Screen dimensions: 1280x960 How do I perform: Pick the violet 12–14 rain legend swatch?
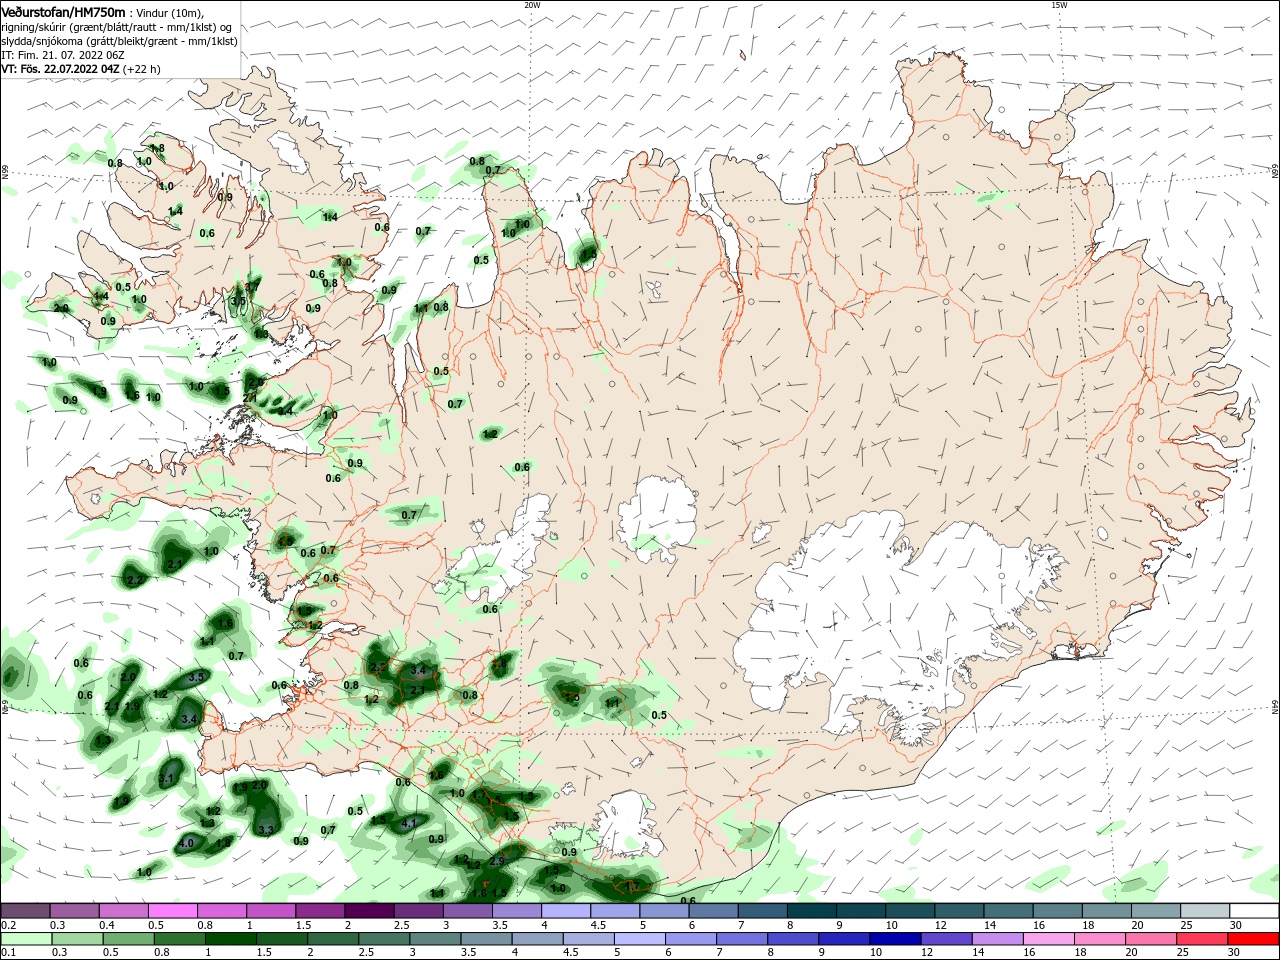pyautogui.click(x=946, y=939)
